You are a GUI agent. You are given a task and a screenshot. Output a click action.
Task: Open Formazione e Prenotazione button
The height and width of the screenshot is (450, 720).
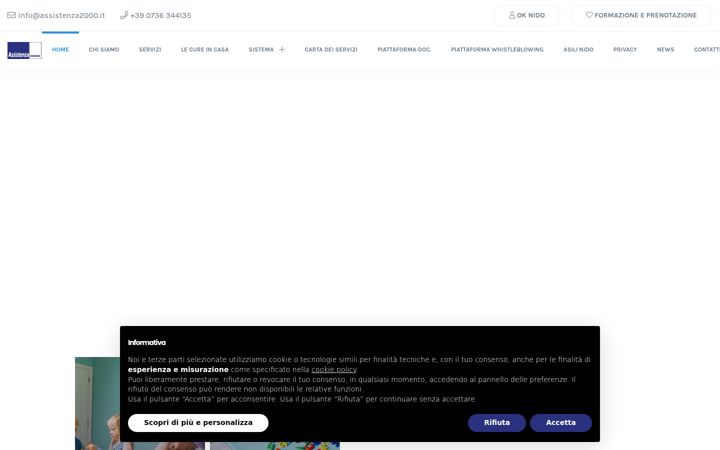(641, 15)
